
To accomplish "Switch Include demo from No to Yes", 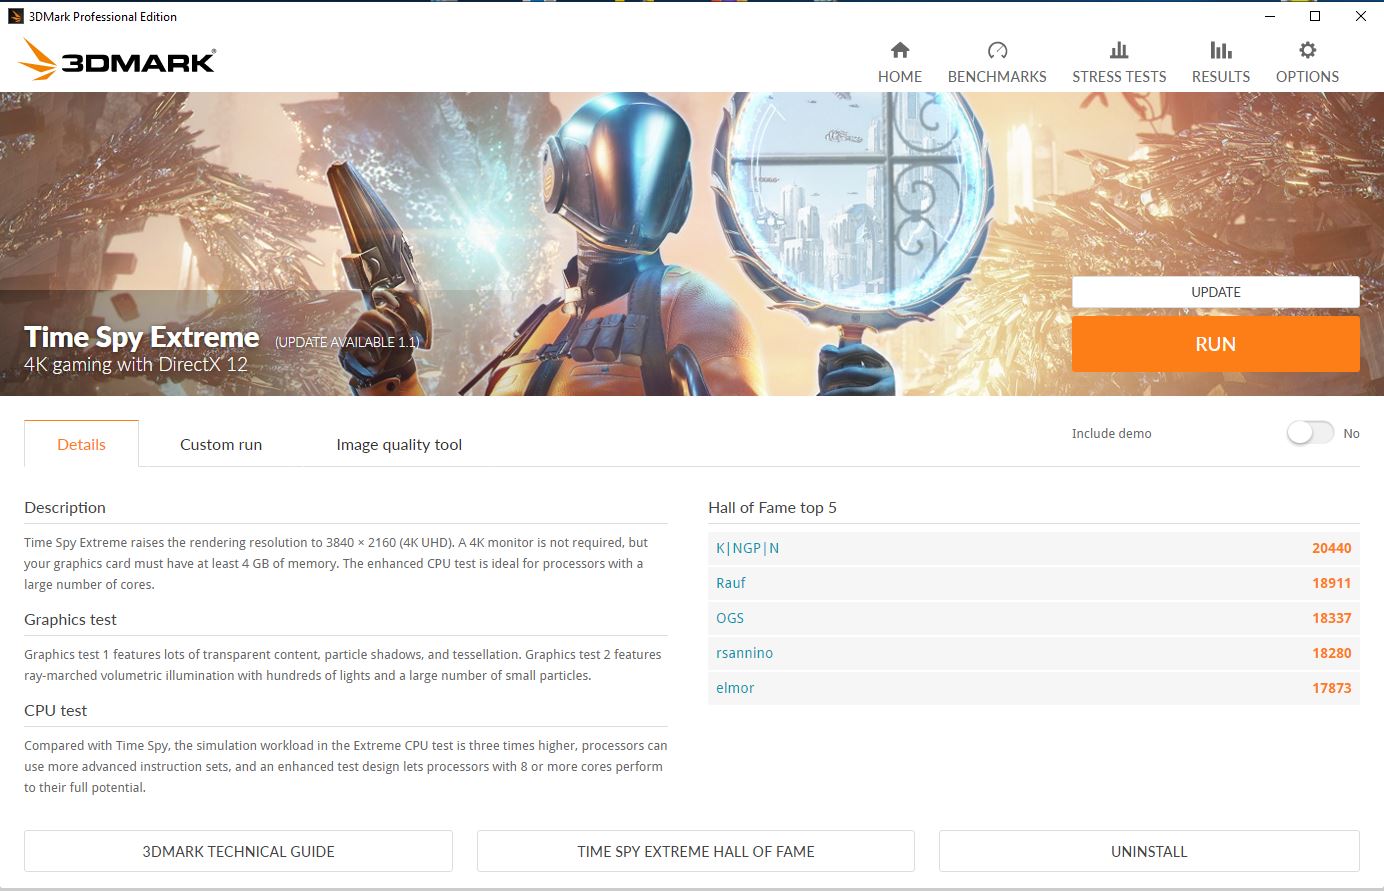I will (1310, 433).
